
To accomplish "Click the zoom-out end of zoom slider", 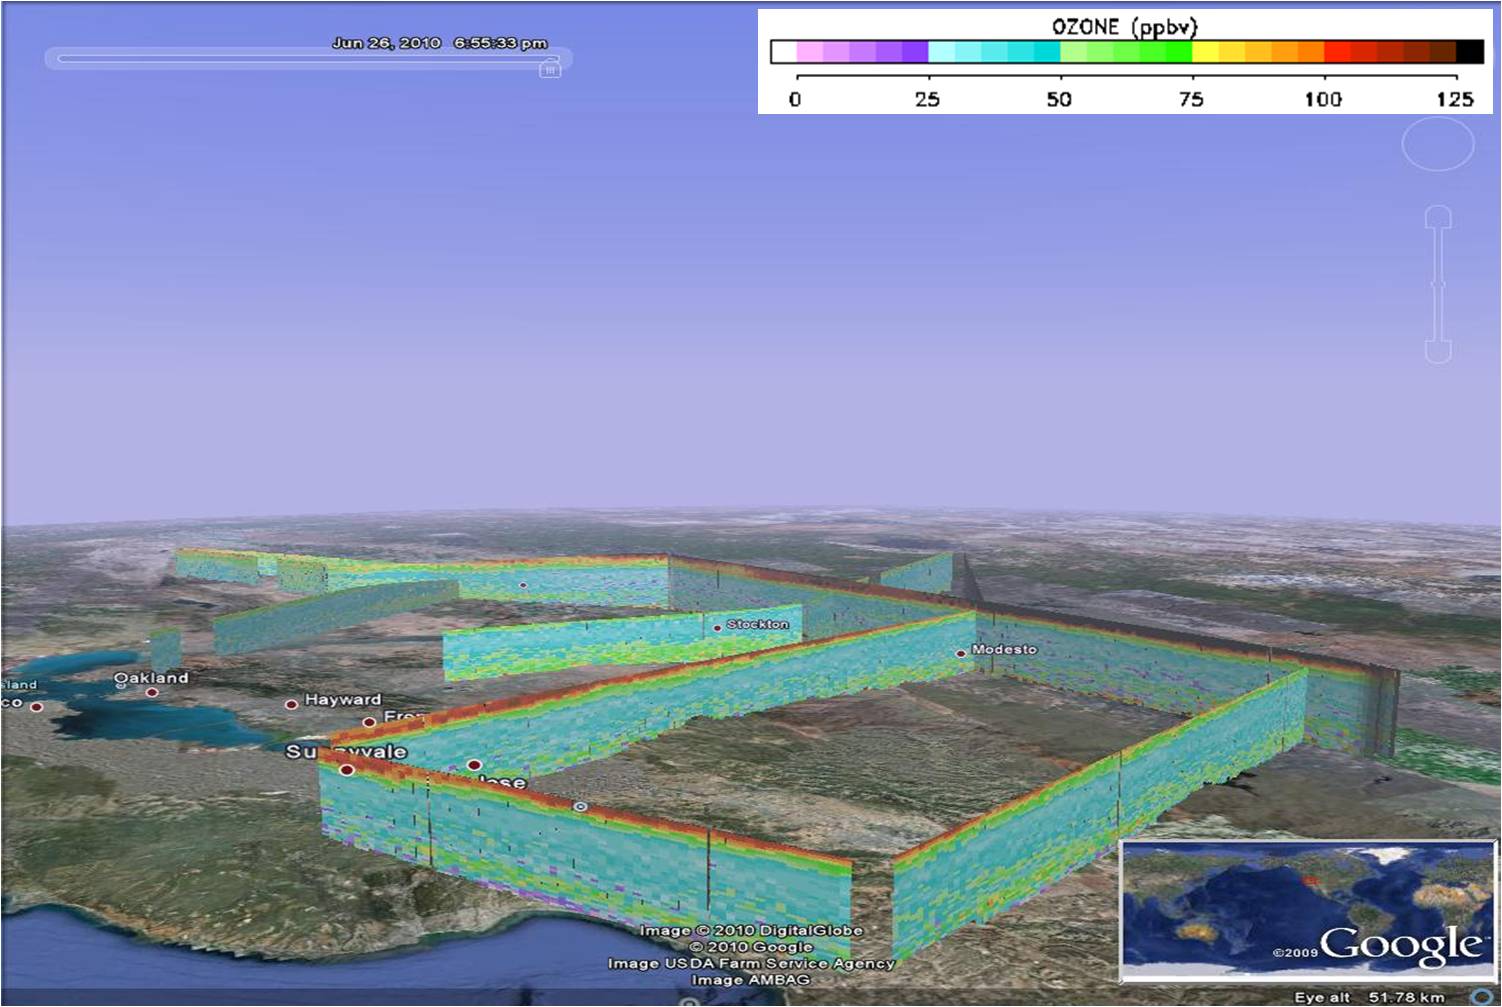I will (1438, 351).
